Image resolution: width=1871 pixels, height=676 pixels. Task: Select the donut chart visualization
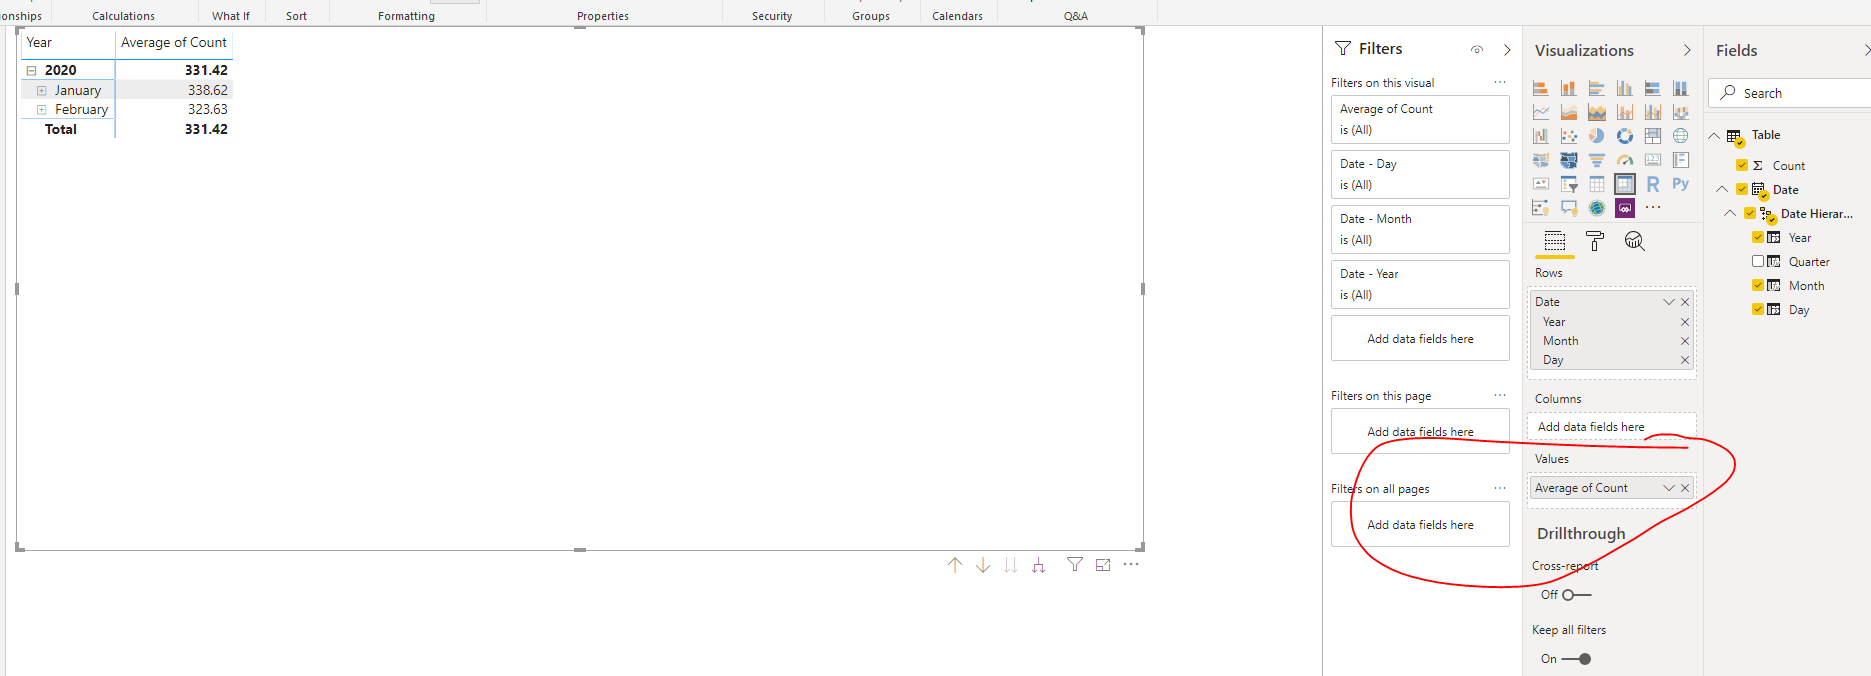pyautogui.click(x=1625, y=136)
